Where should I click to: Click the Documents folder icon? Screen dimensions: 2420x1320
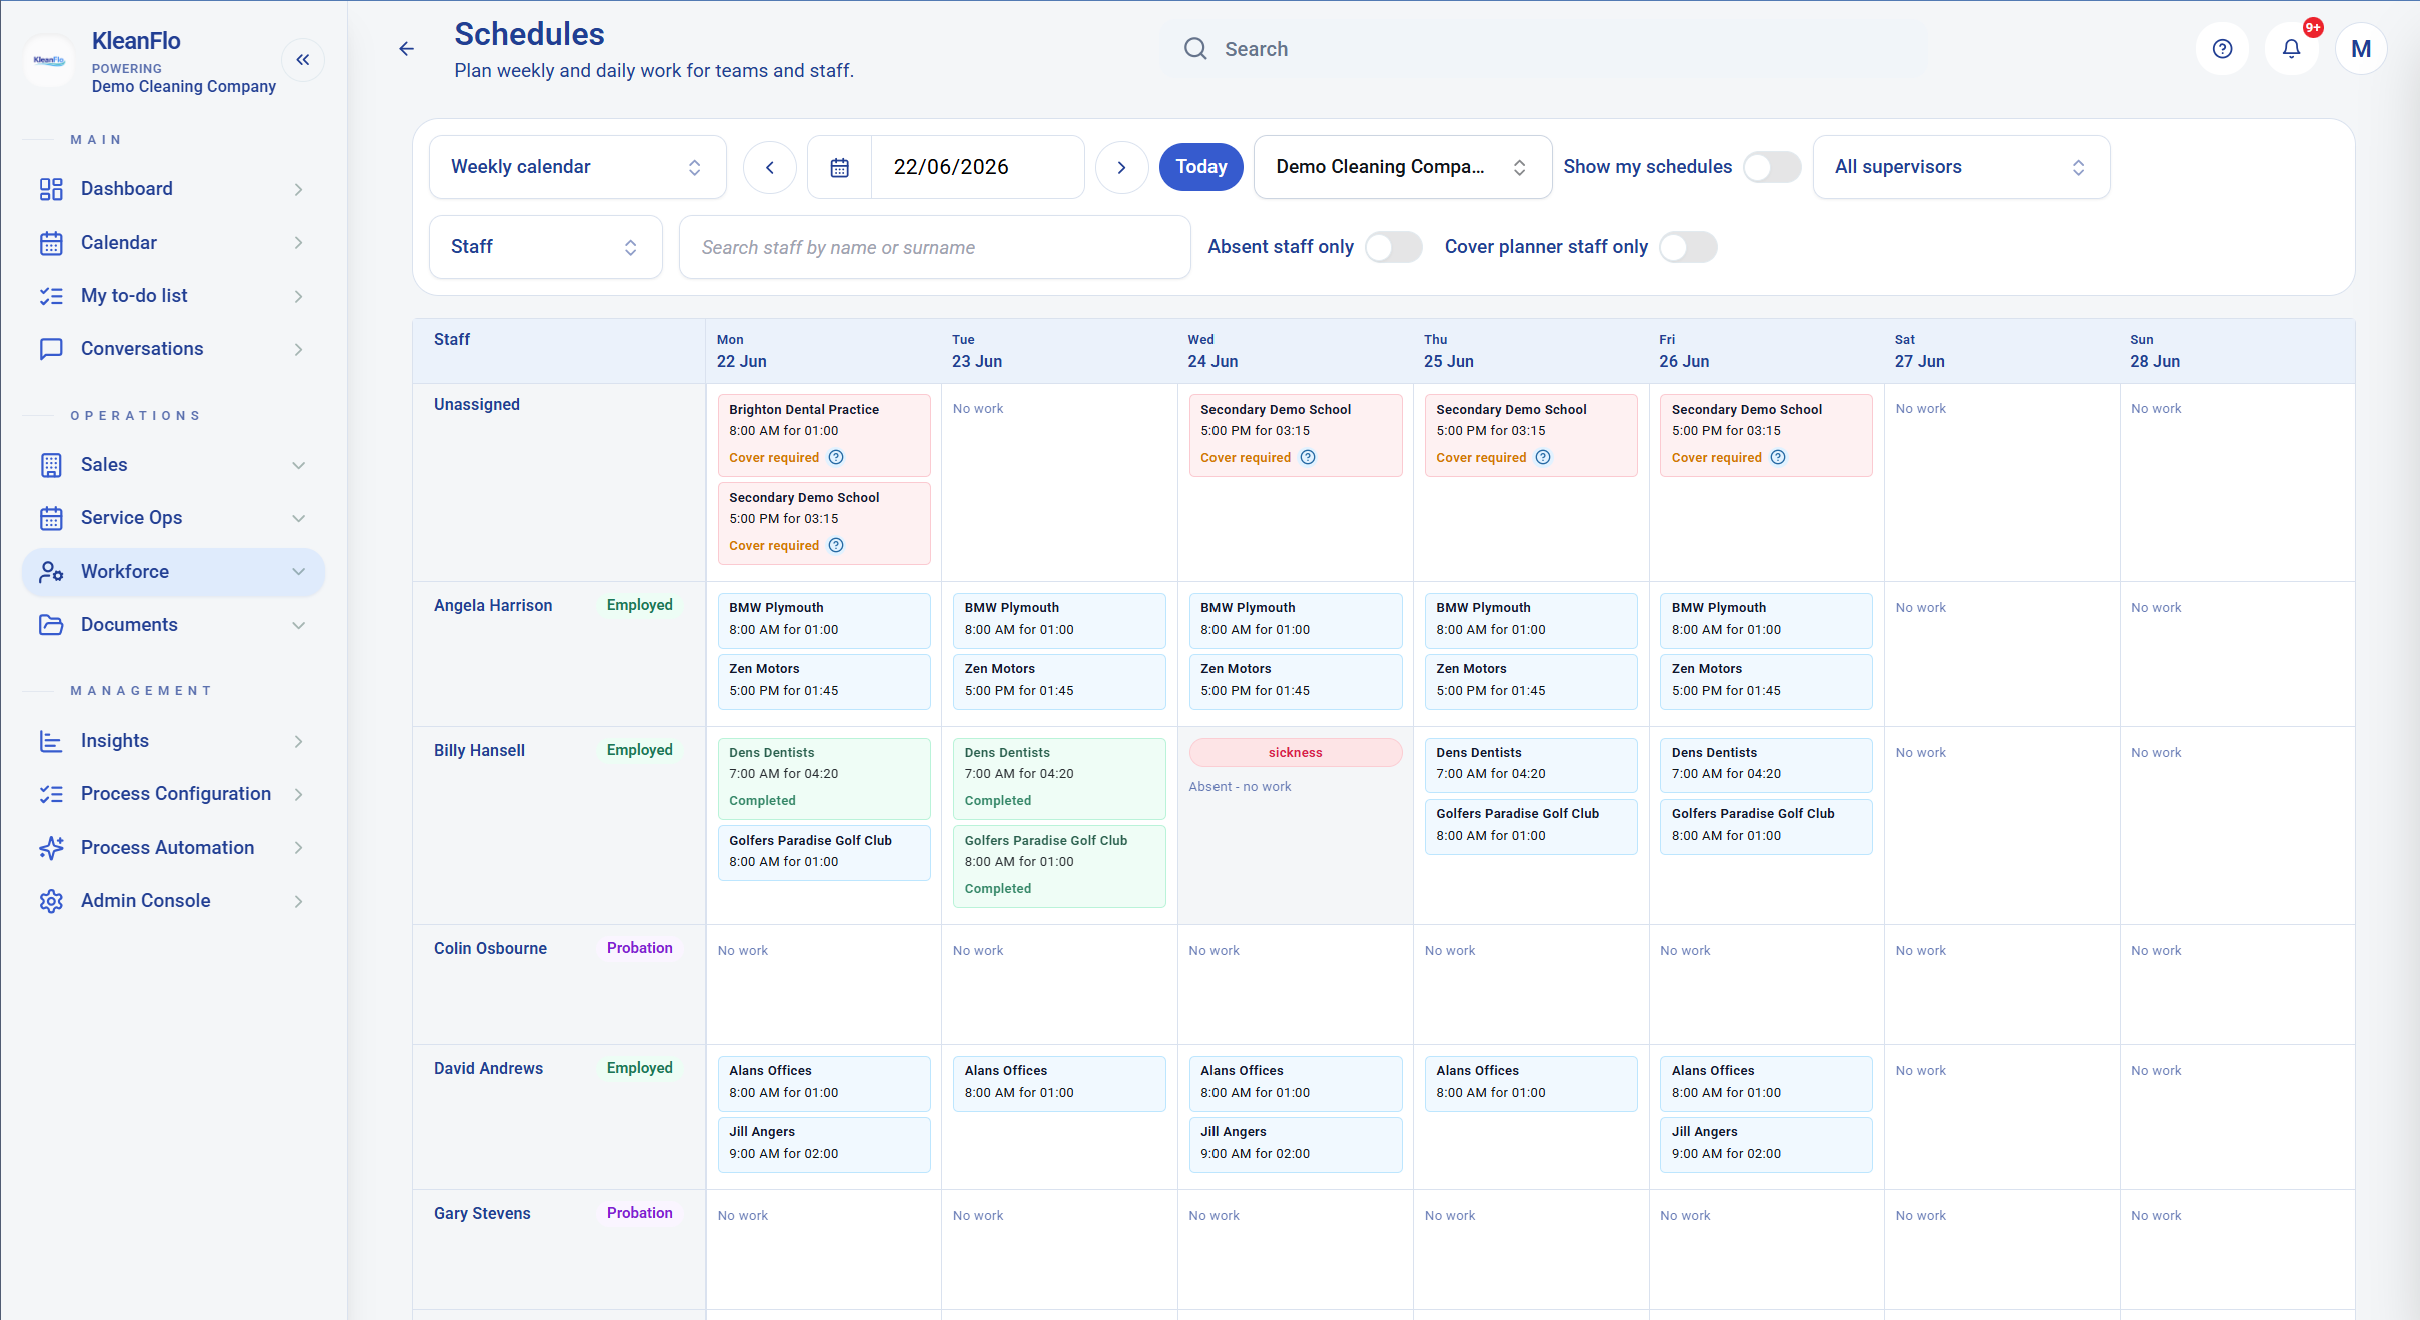click(x=51, y=625)
